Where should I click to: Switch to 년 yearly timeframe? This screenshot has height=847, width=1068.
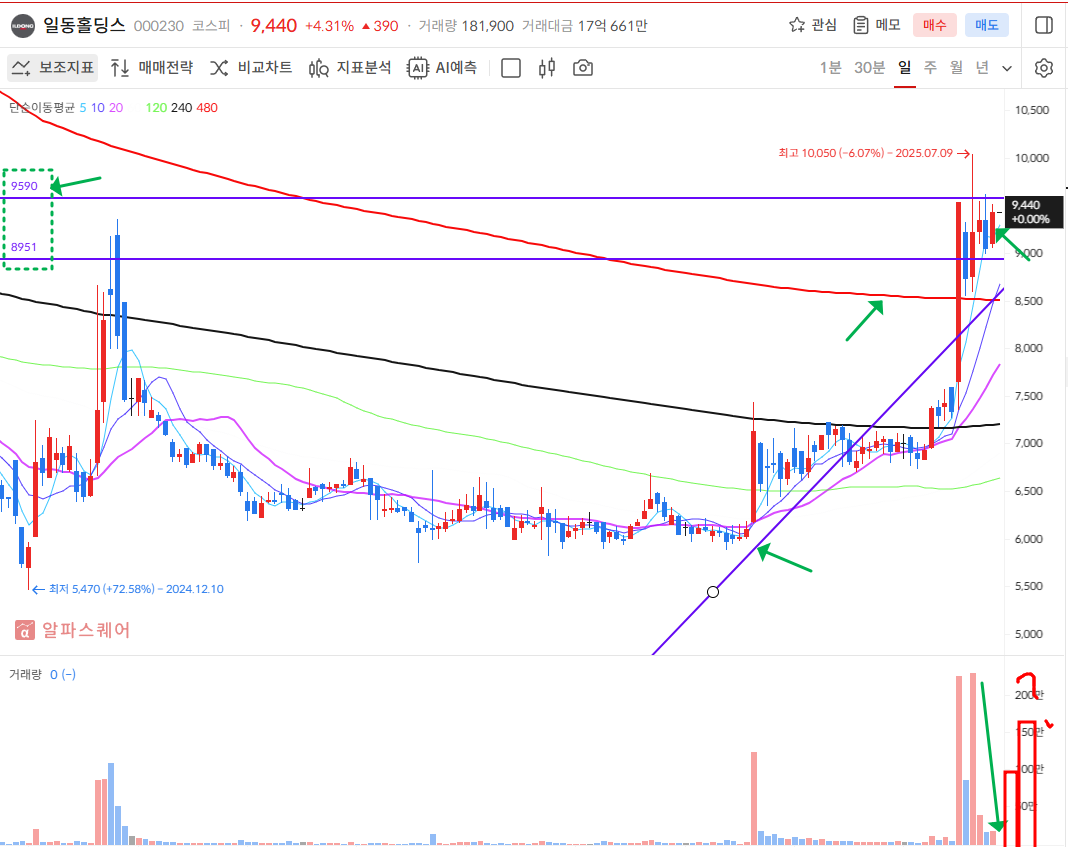[981, 67]
